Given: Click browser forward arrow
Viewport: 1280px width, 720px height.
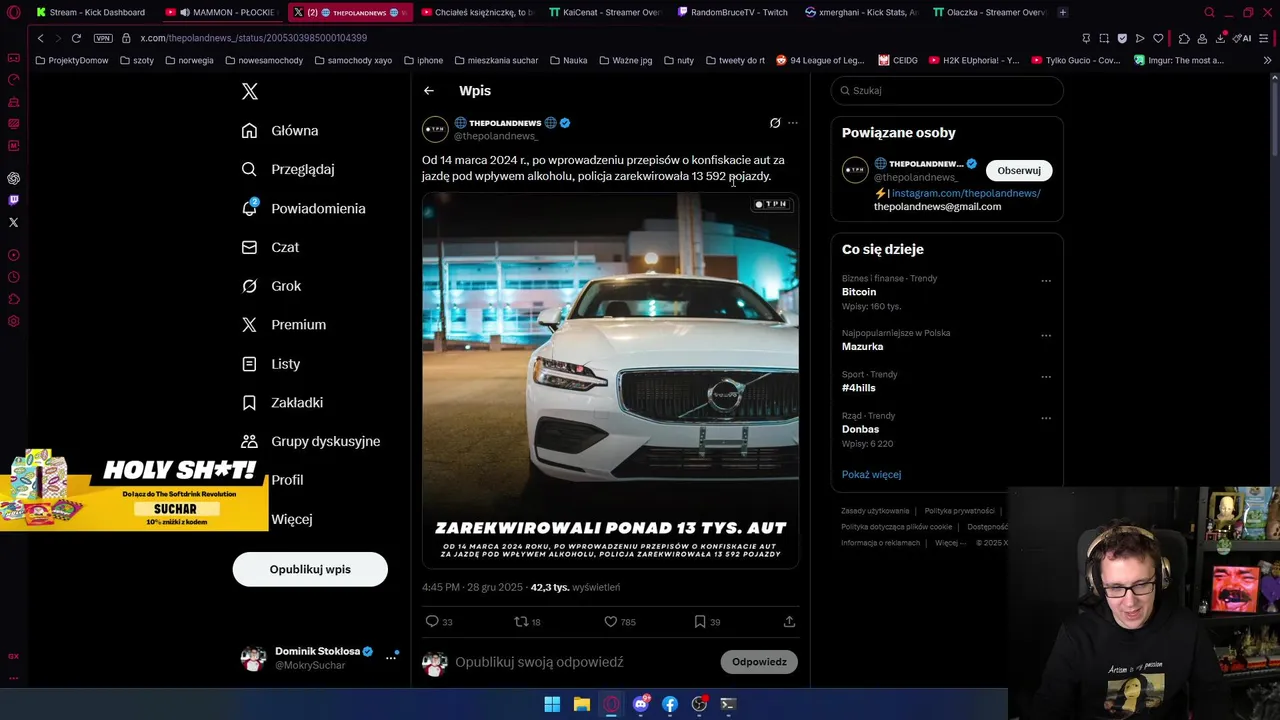Looking at the screenshot, I should 57,38.
